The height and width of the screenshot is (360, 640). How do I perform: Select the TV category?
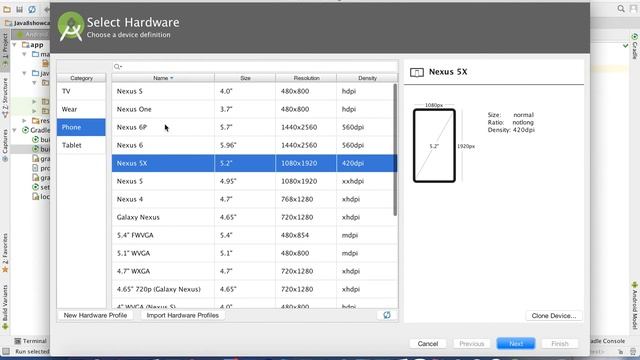81,91
